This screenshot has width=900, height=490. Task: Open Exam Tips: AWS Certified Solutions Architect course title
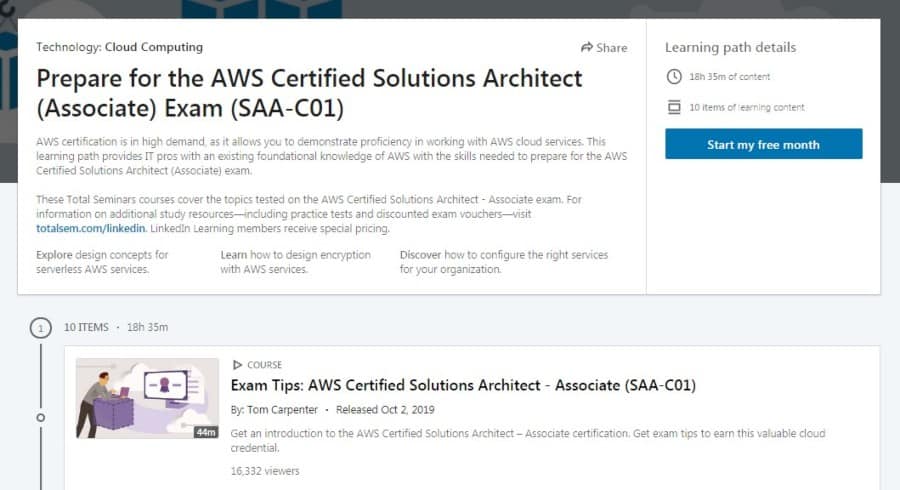pyautogui.click(x=463, y=385)
